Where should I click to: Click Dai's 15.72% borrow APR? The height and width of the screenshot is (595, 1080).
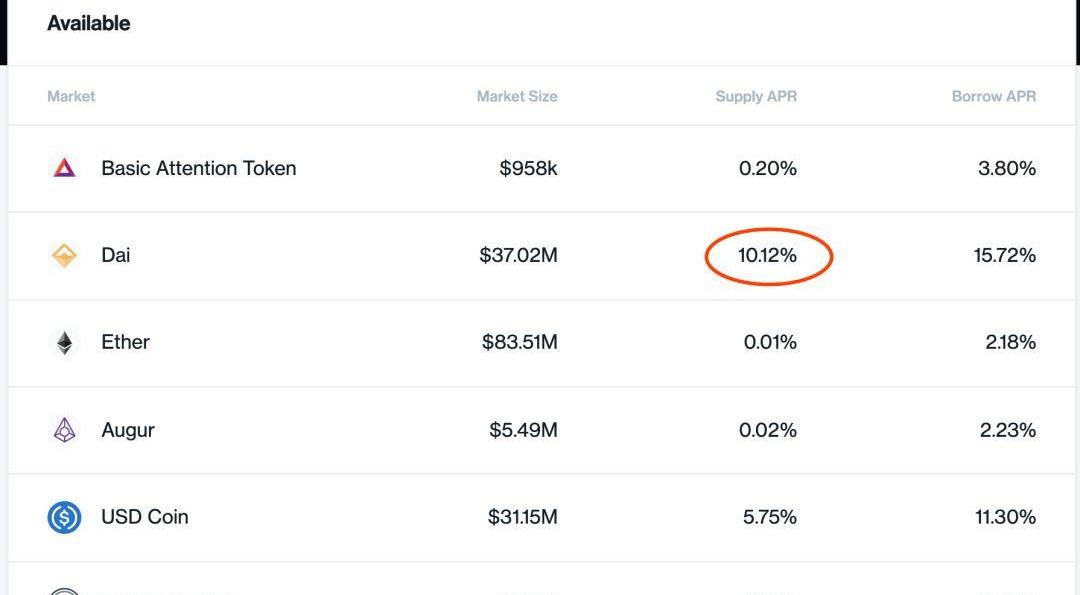click(x=1004, y=255)
